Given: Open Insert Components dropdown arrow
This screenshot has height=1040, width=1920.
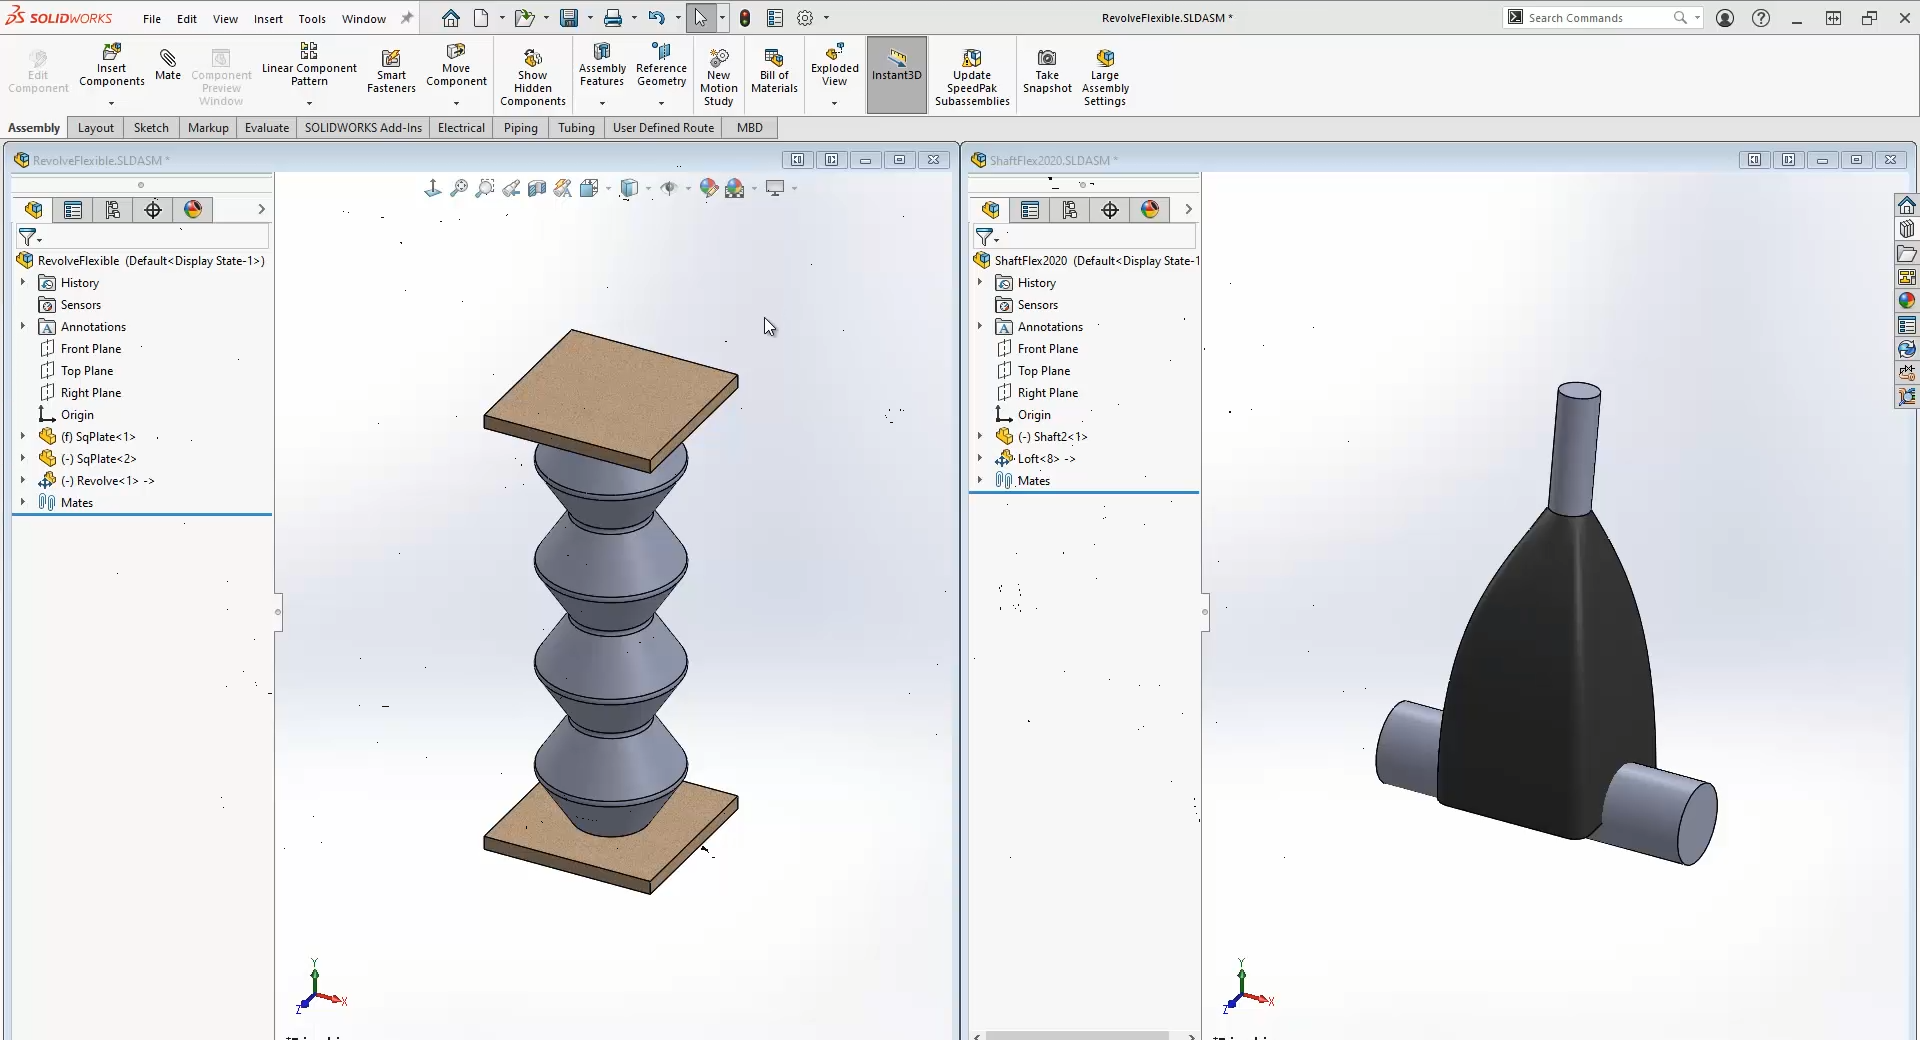Looking at the screenshot, I should (112, 103).
